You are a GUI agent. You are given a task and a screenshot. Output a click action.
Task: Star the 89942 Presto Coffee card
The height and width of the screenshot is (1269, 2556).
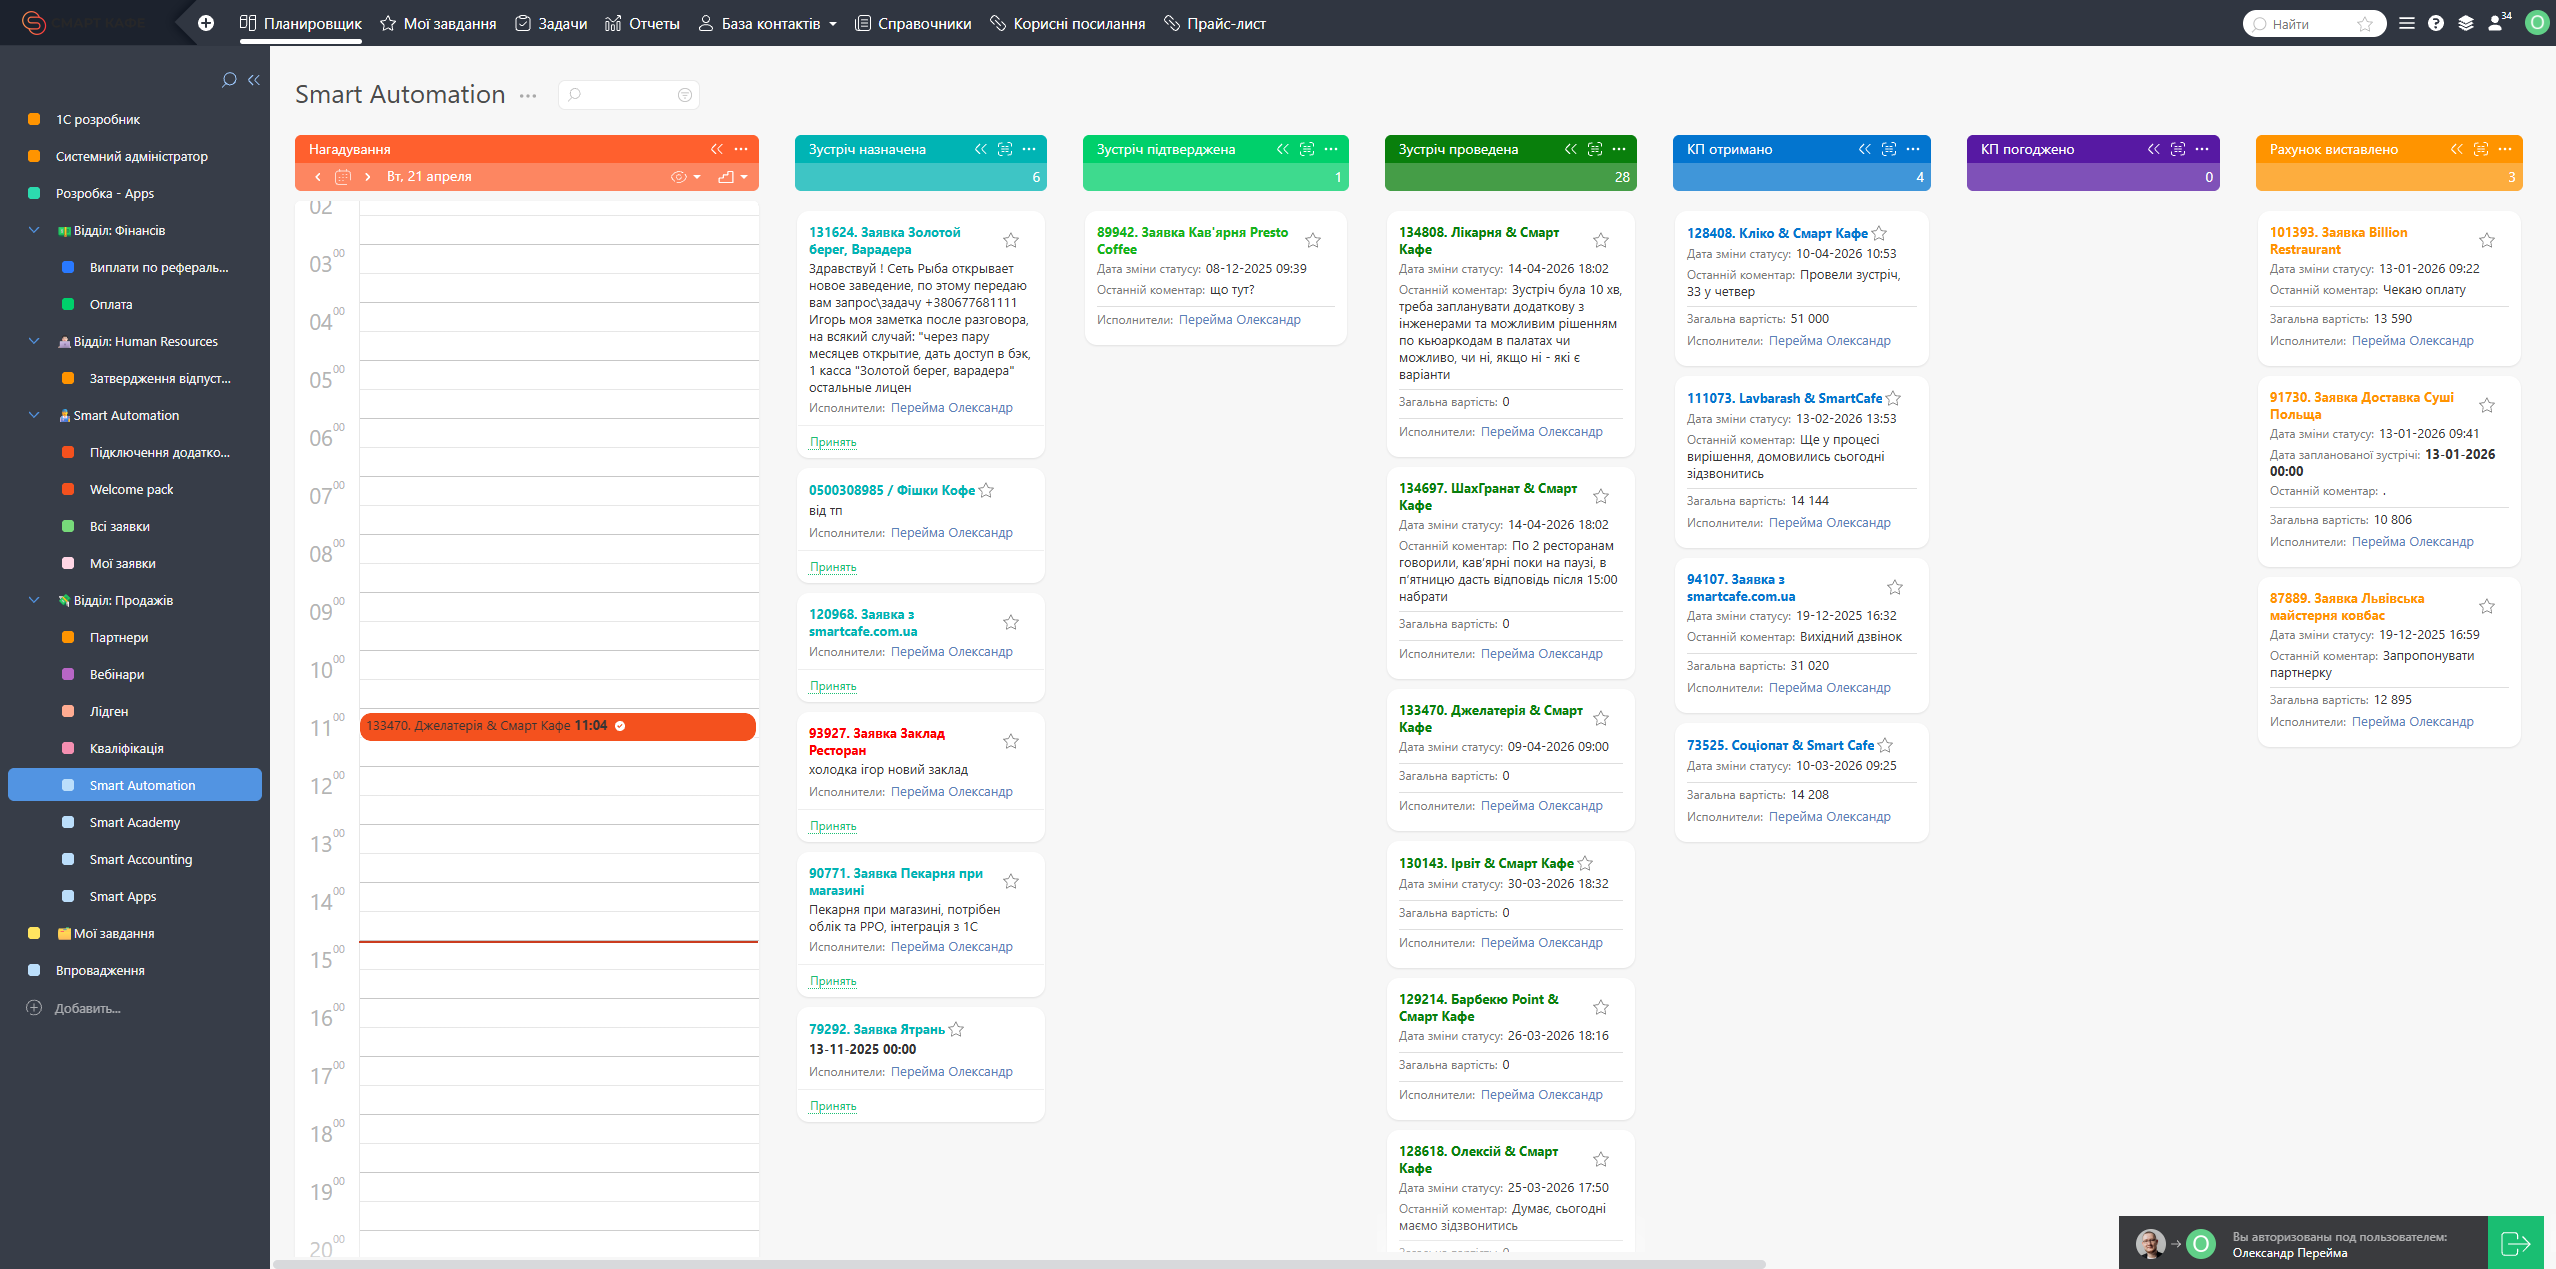[x=1313, y=241]
